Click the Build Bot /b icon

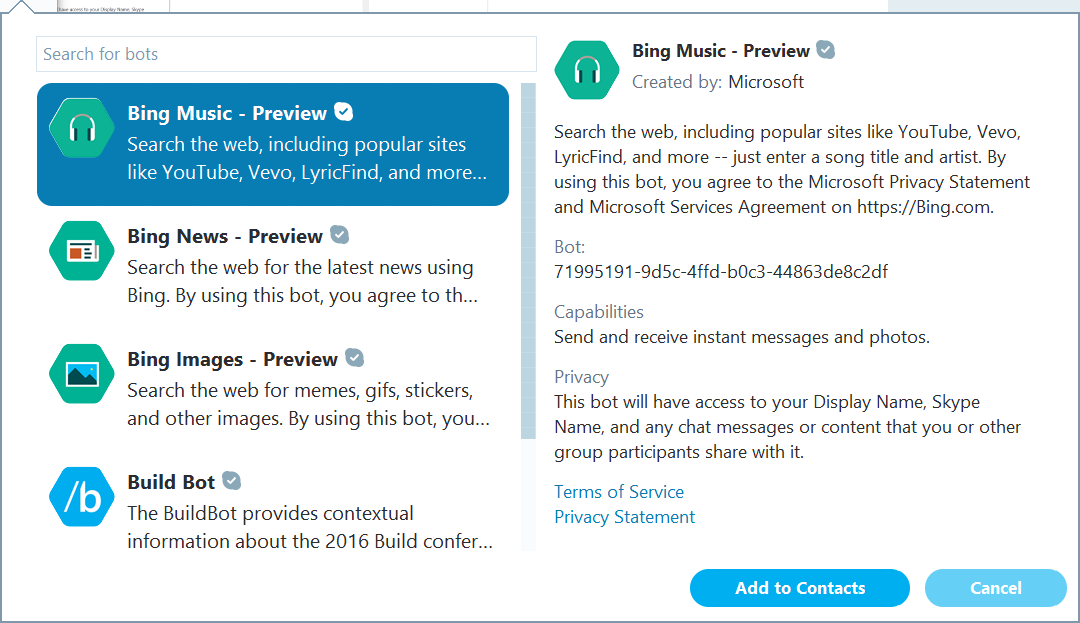(81, 497)
